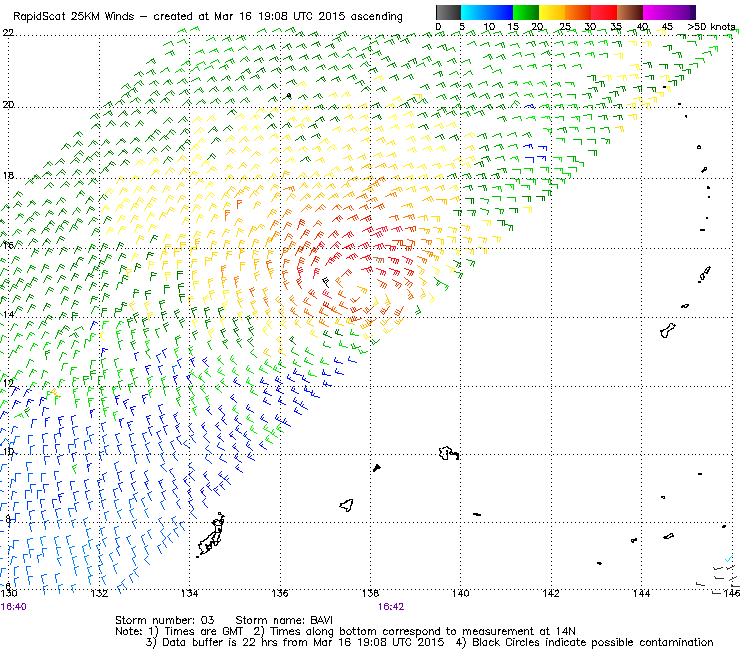Screen dimensions: 740x650
Task: Click the 'Storm number: 03' text
Action: [x=165, y=620]
